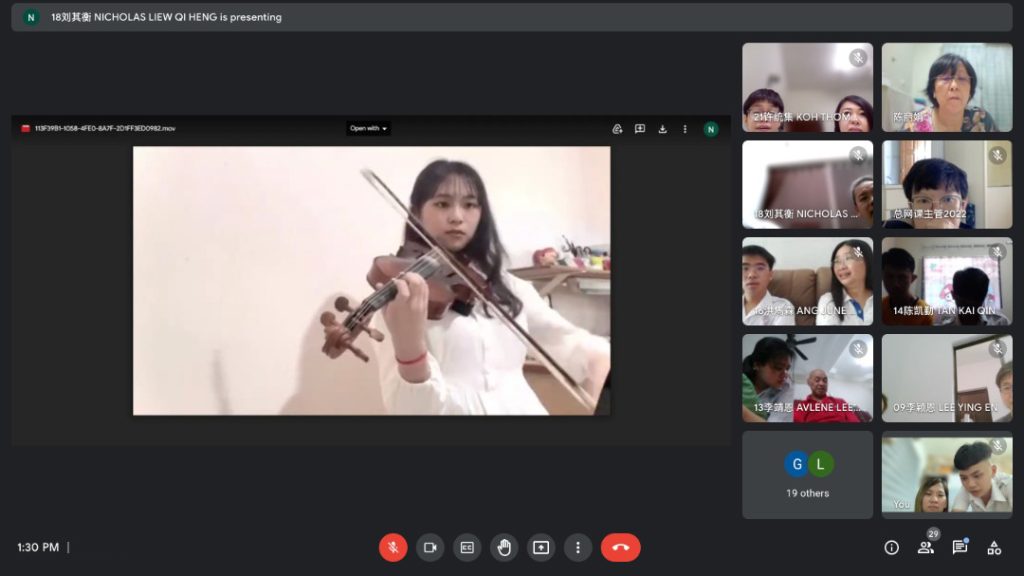Click the add comment icon in the viewer

640,128
